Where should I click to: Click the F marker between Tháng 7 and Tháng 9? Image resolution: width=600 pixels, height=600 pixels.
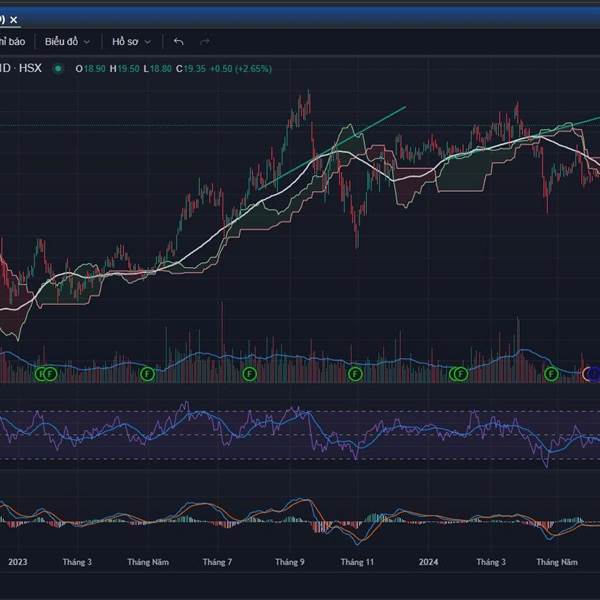[249, 374]
